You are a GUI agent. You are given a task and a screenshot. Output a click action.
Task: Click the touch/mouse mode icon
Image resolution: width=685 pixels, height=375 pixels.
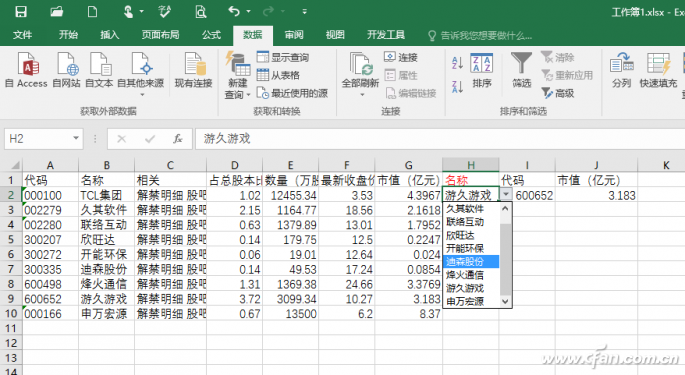pyautogui.click(x=128, y=11)
